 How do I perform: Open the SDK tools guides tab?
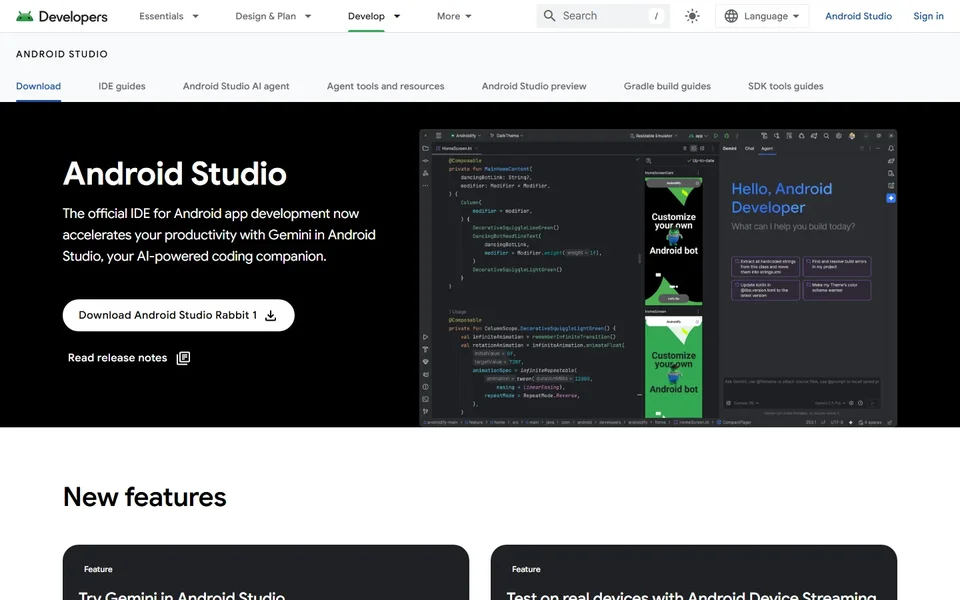pos(786,86)
